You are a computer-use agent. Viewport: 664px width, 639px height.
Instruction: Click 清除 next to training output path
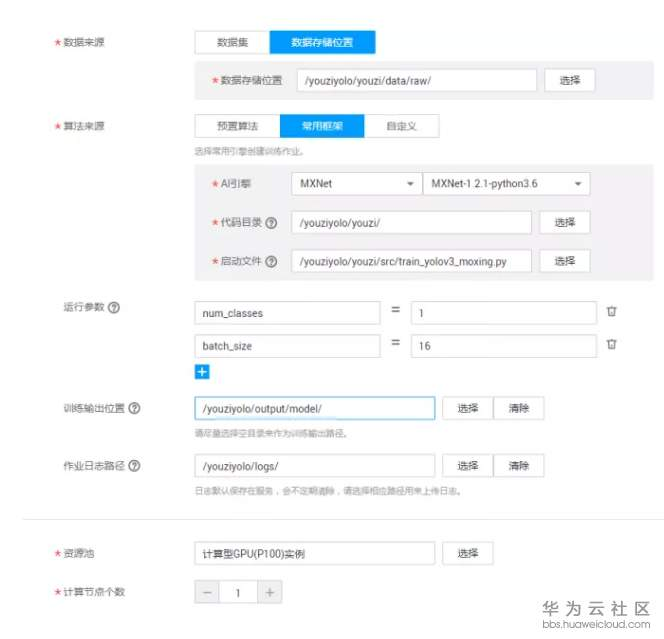[519, 408]
